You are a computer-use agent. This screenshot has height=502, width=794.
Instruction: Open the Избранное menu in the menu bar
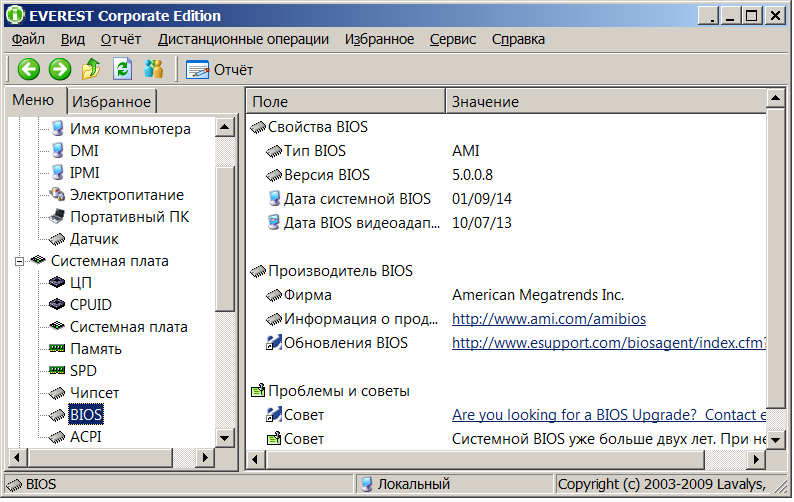(x=379, y=39)
